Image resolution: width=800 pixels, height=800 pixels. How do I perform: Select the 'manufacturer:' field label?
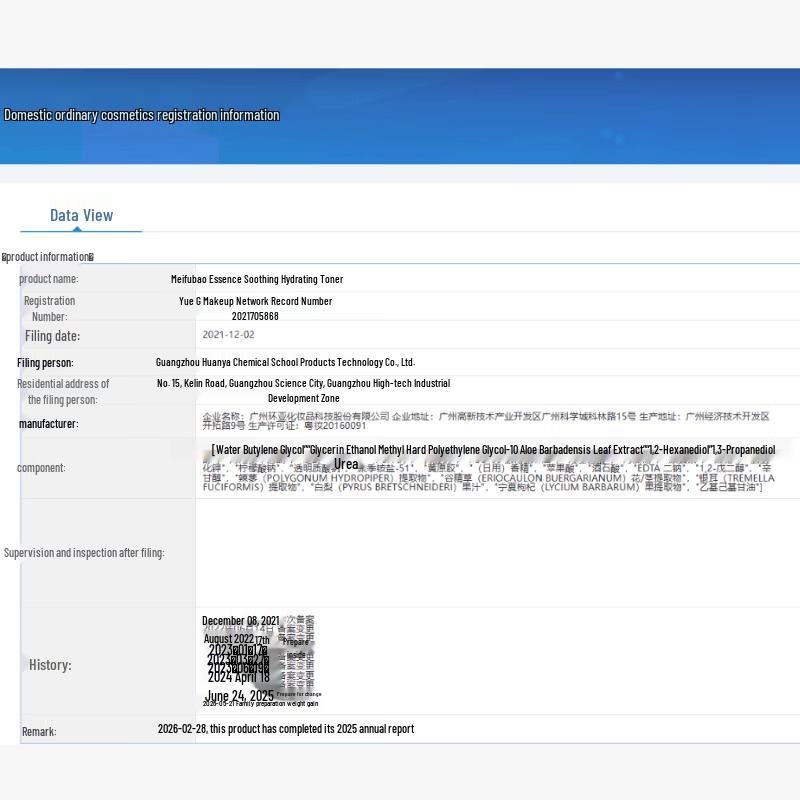[x=48, y=423]
